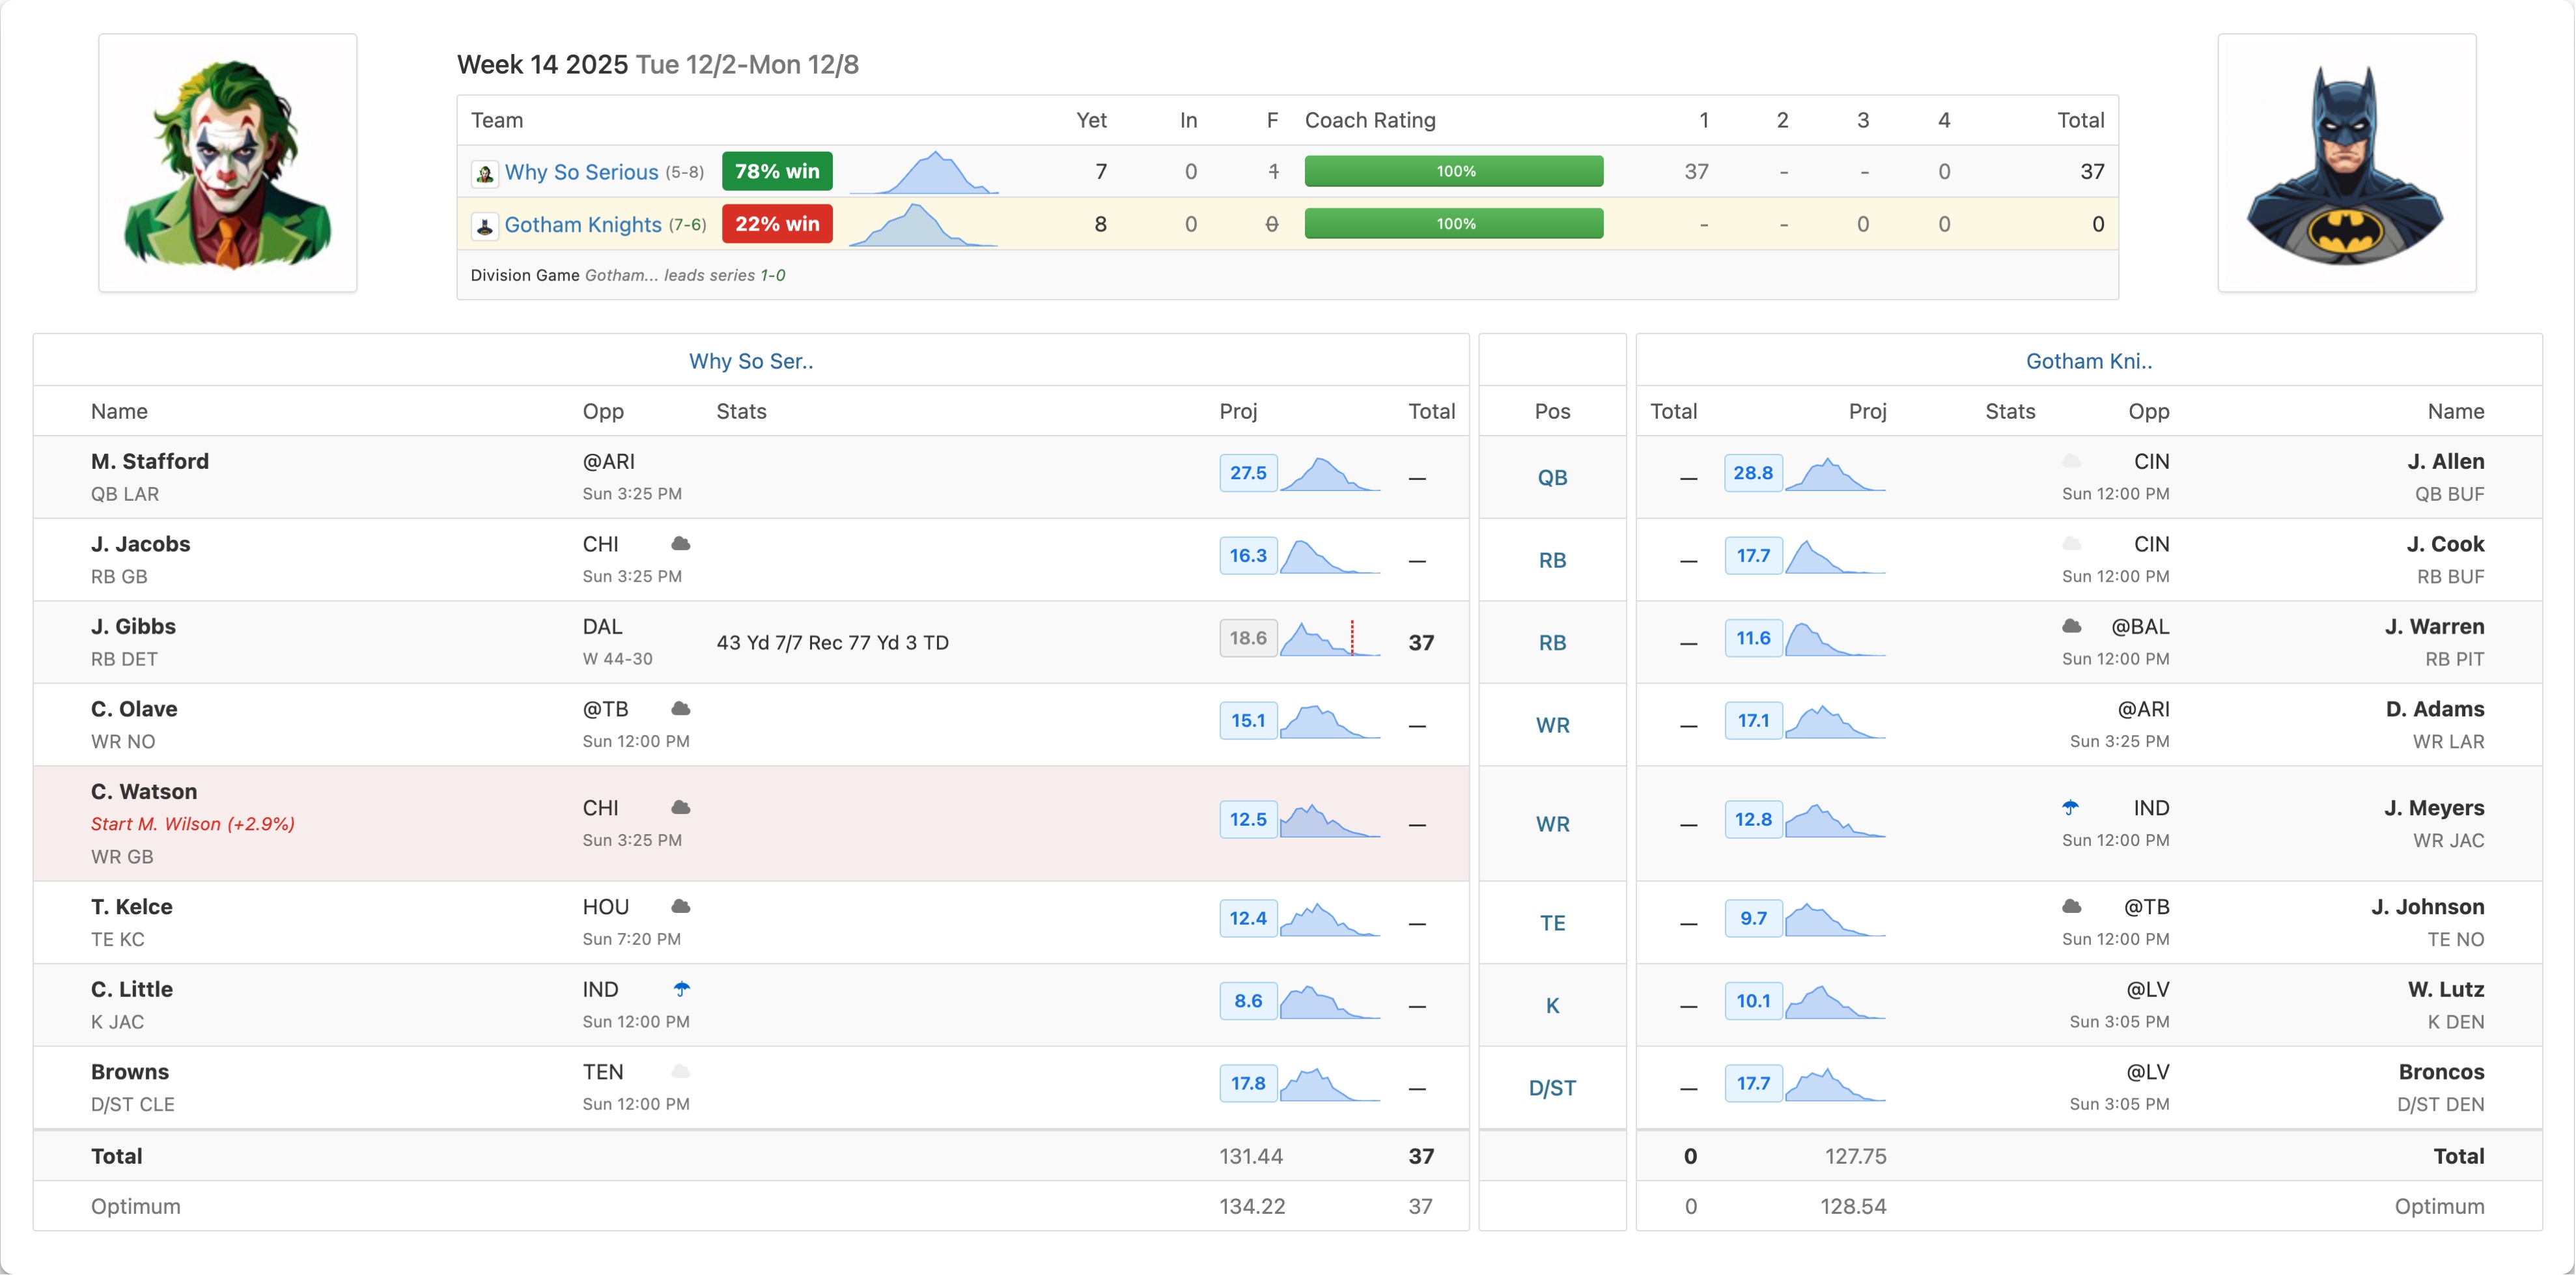Click the small Batman icon beside Gotham Knights
Image resolution: width=2576 pixels, height=1275 pixels.
[x=485, y=226]
